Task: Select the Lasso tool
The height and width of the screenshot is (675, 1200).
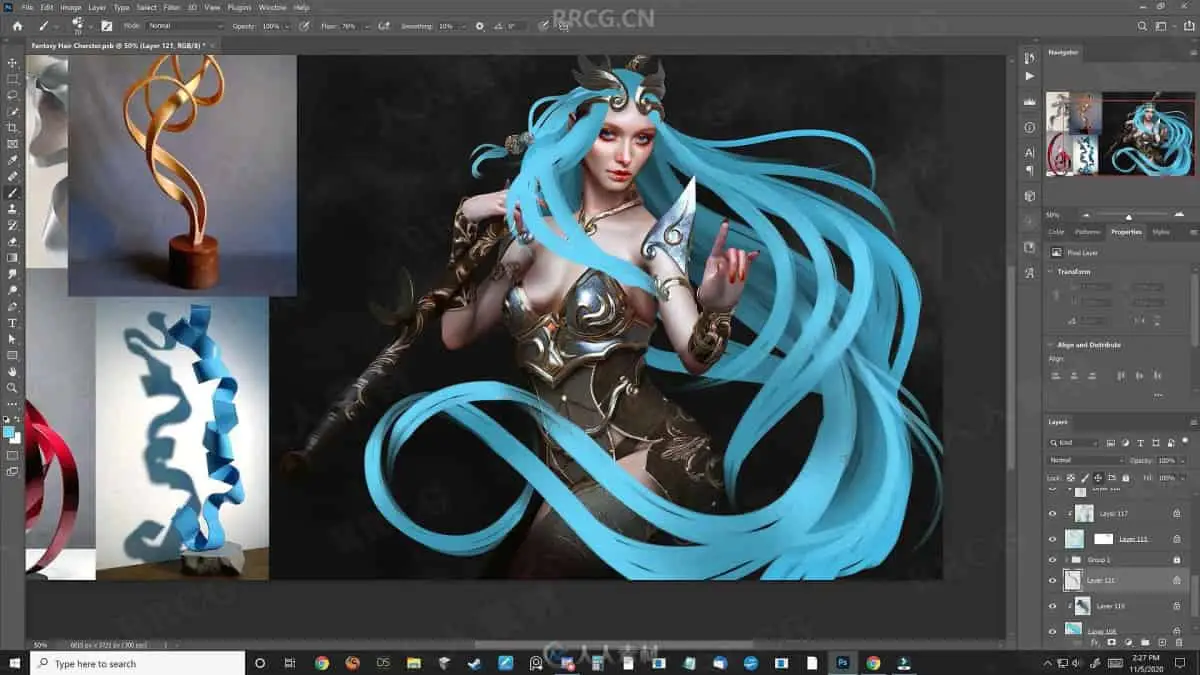Action: pos(13,95)
